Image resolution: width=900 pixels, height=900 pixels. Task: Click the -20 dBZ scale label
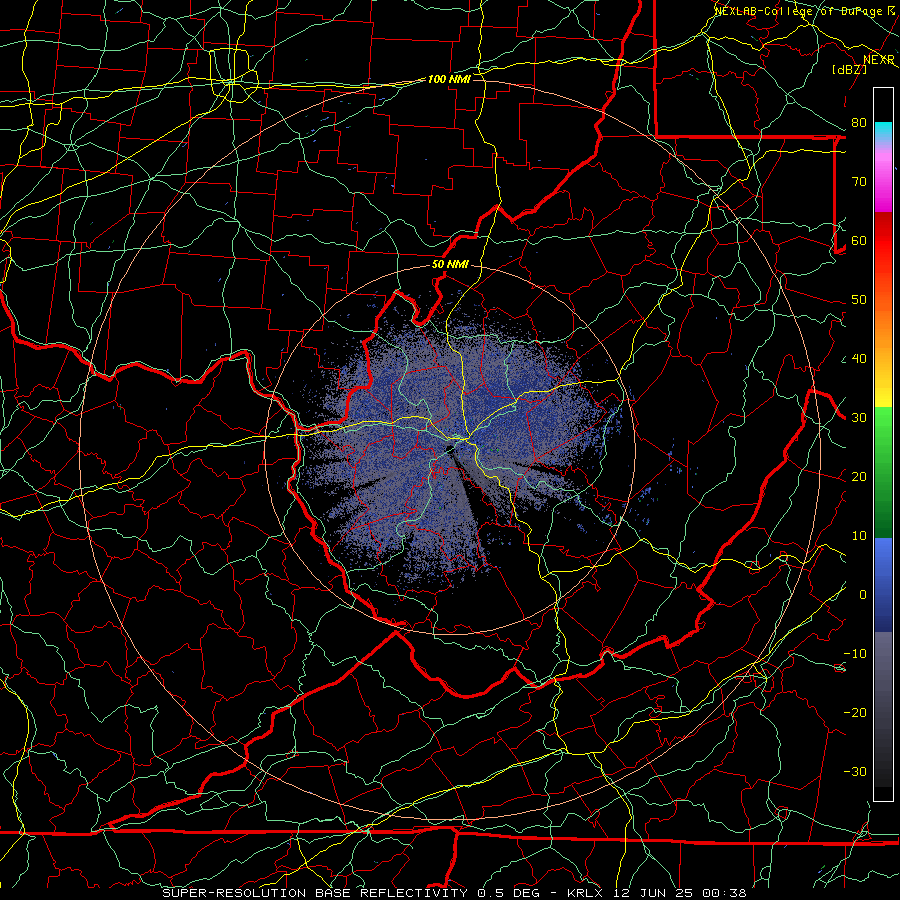pyautogui.click(x=855, y=713)
